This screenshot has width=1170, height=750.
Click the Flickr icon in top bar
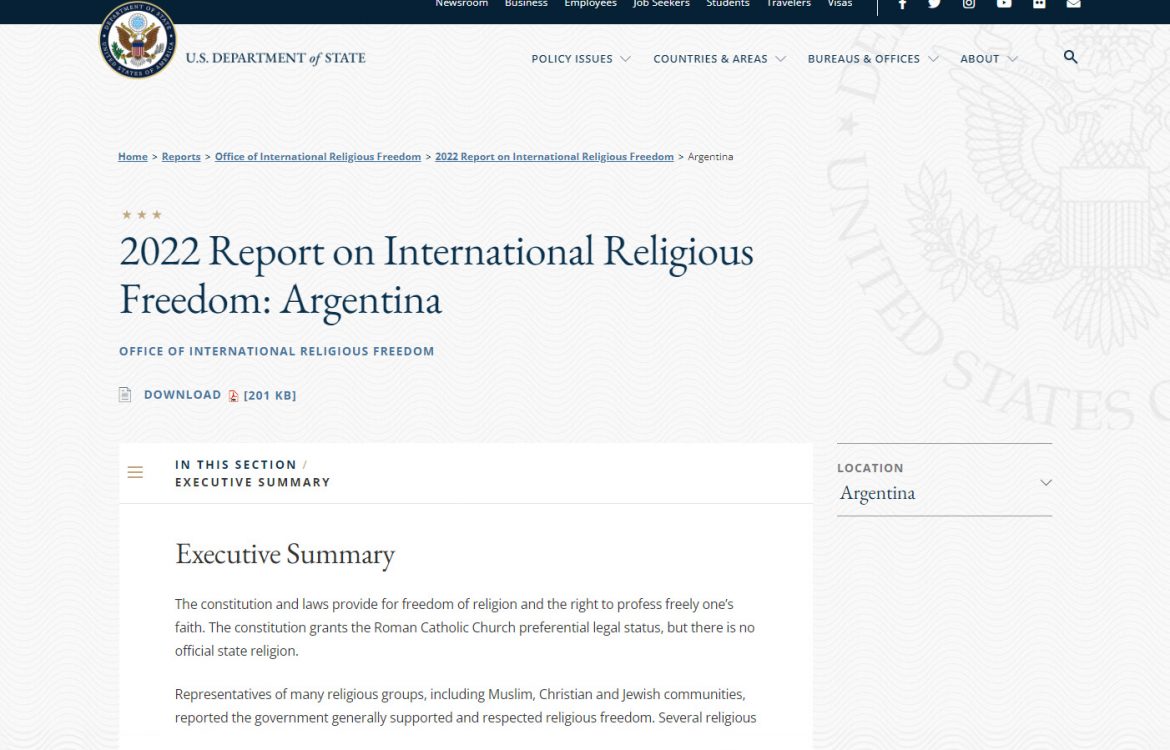point(1039,5)
